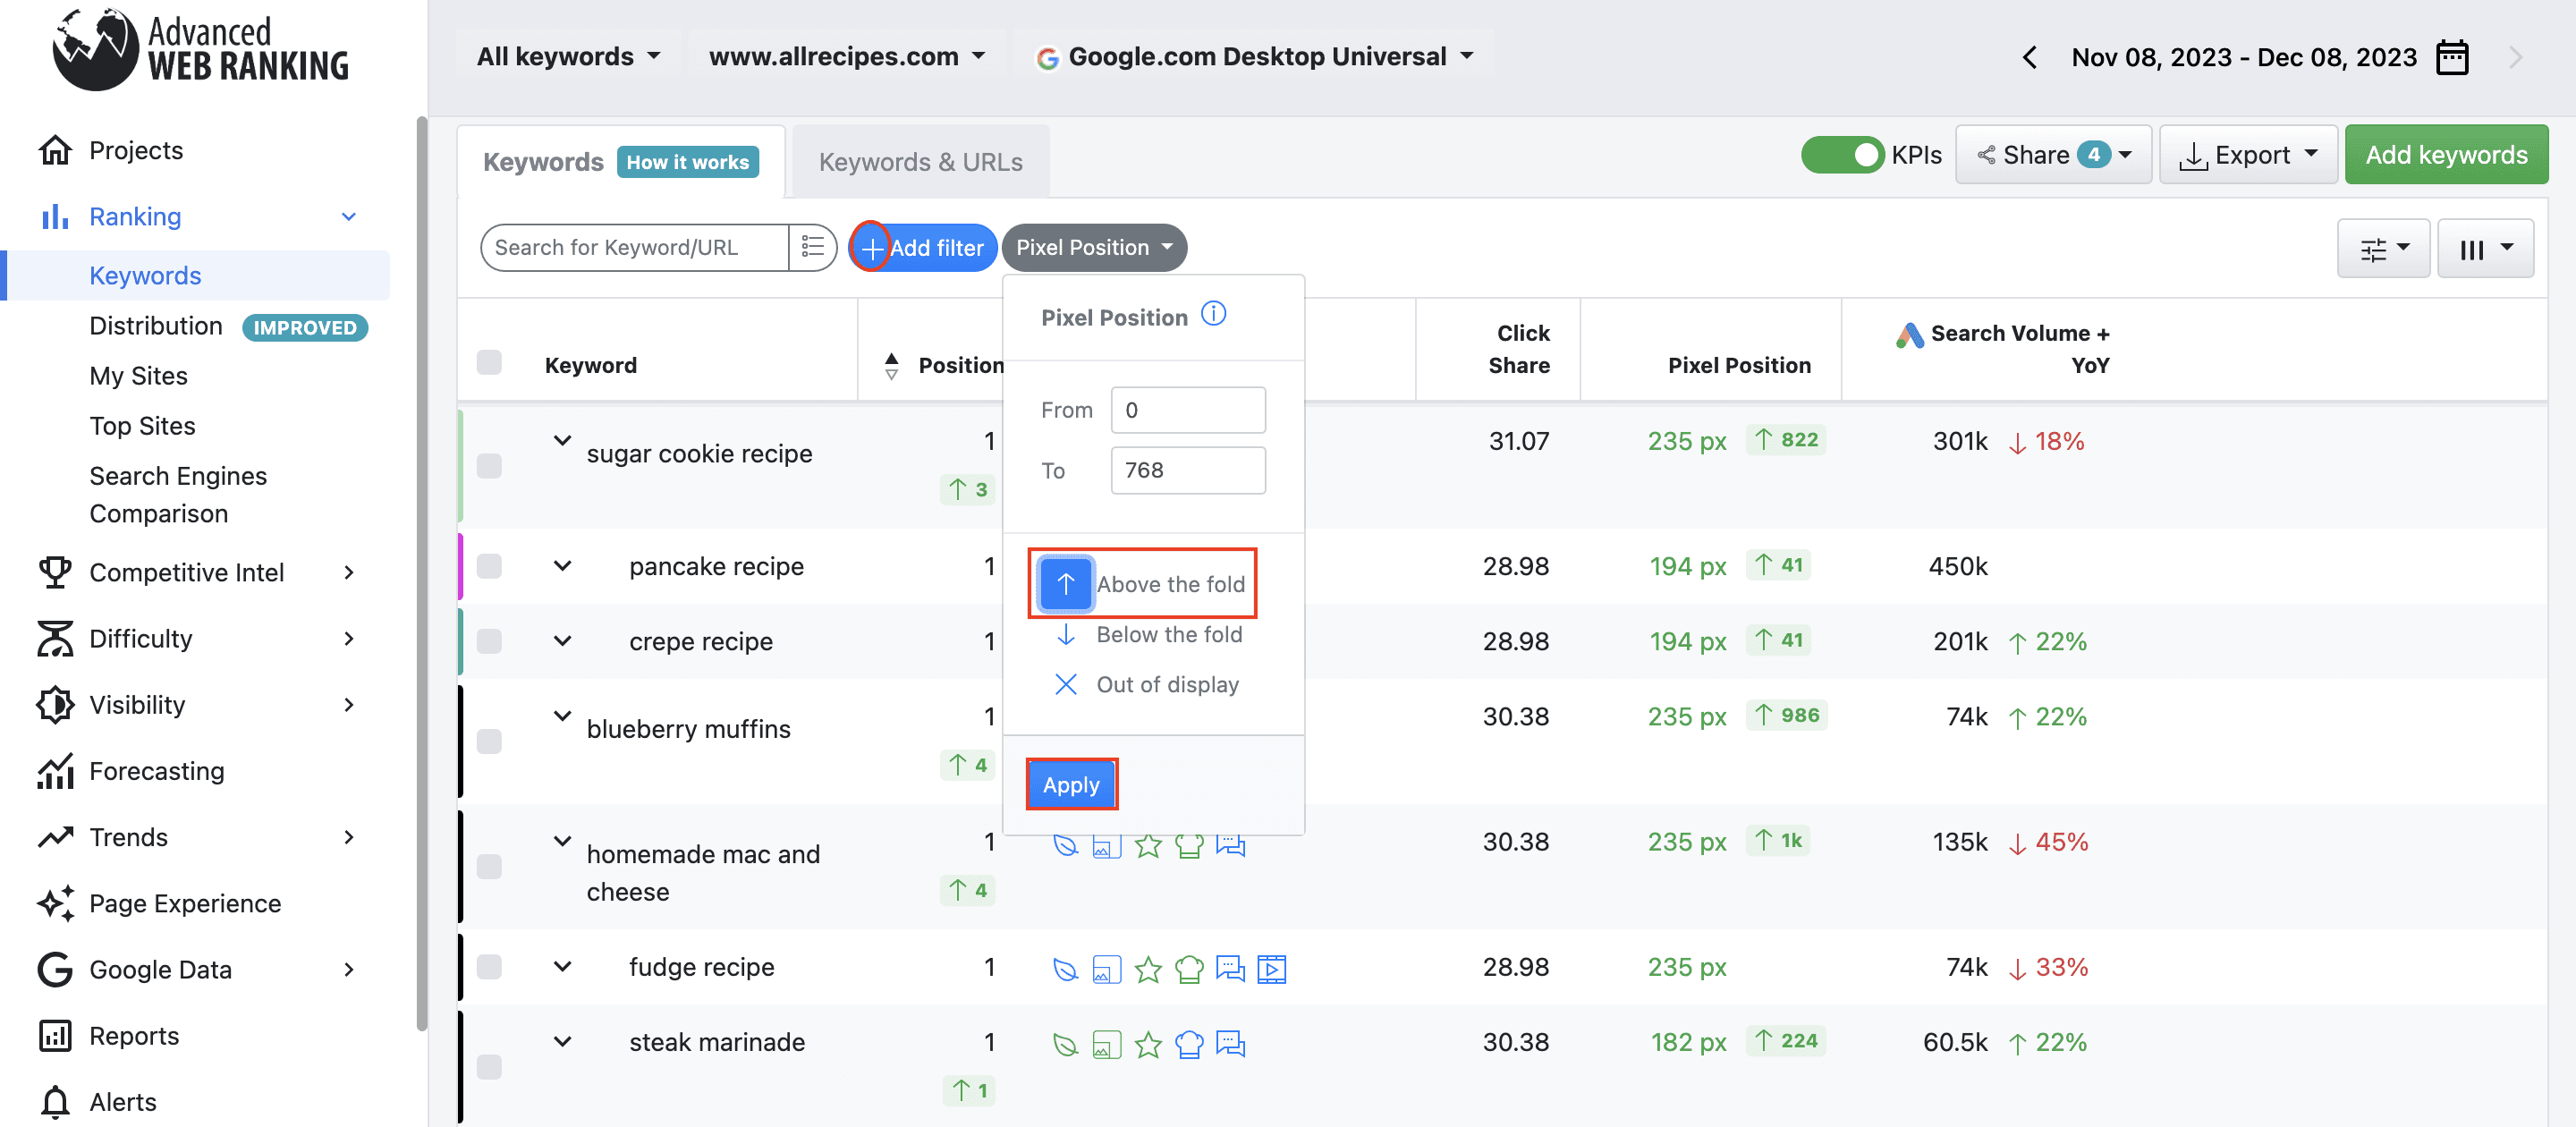Click the leaf icon in steak marinade row
The image size is (2576, 1127).
point(1065,1044)
